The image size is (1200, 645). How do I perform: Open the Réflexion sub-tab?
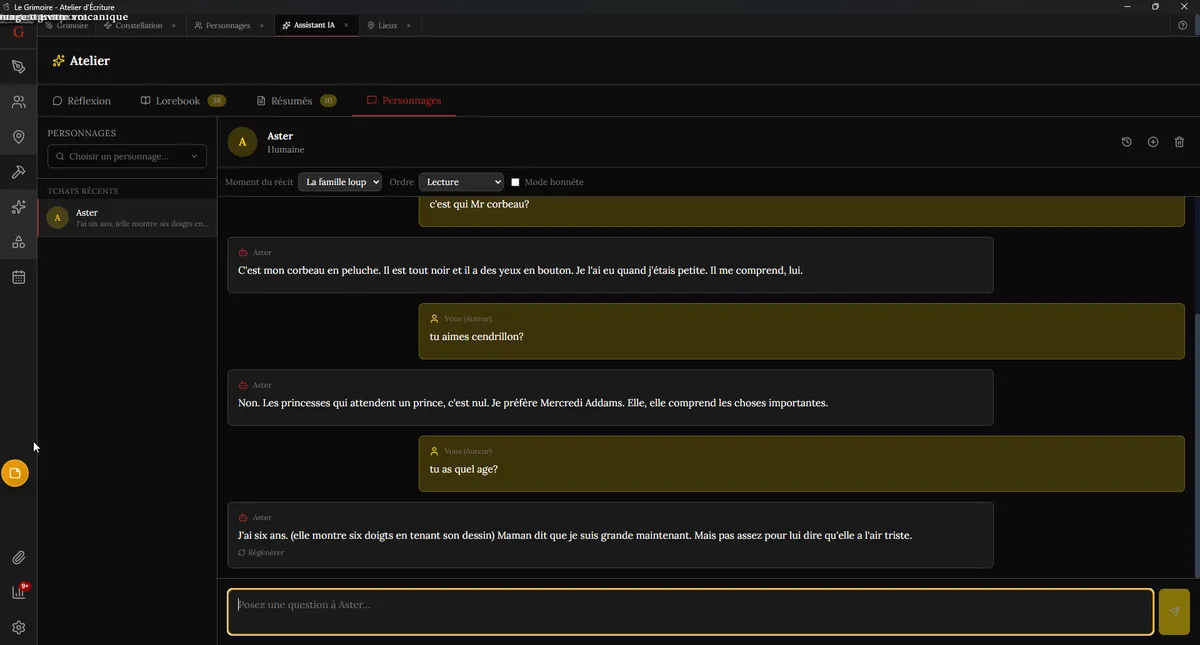[x=82, y=101]
